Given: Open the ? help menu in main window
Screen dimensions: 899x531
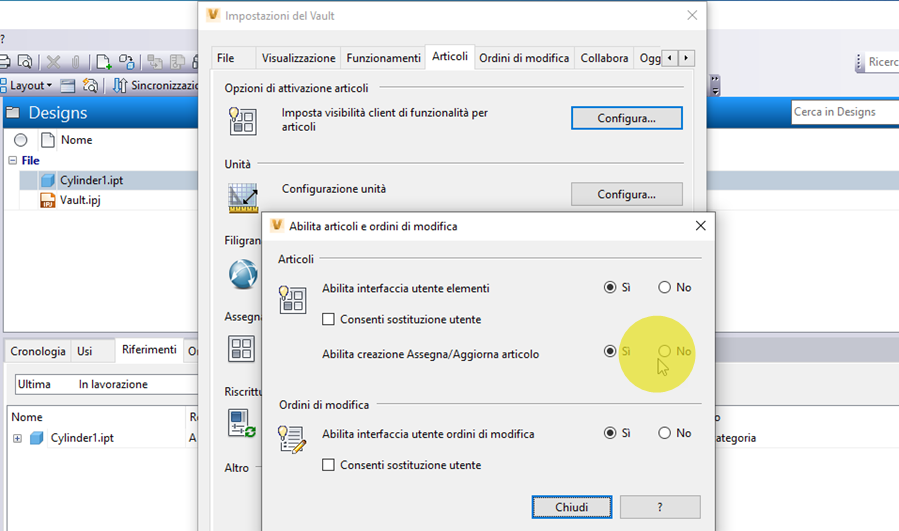Looking at the screenshot, I should click(3, 39).
